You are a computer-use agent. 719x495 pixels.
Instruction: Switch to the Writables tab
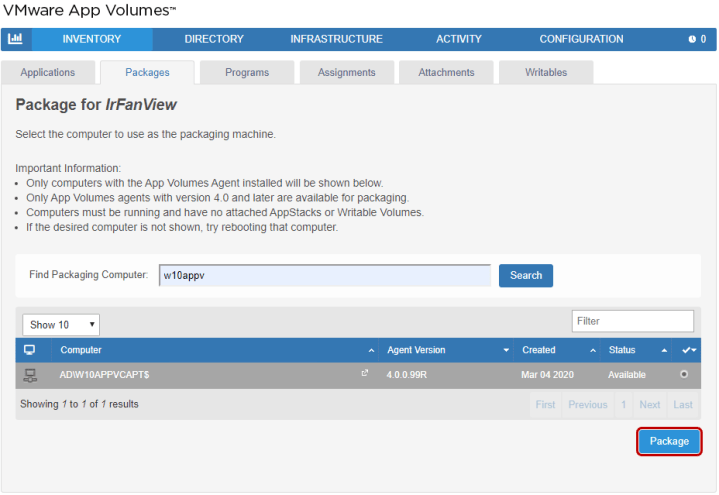coord(546,73)
